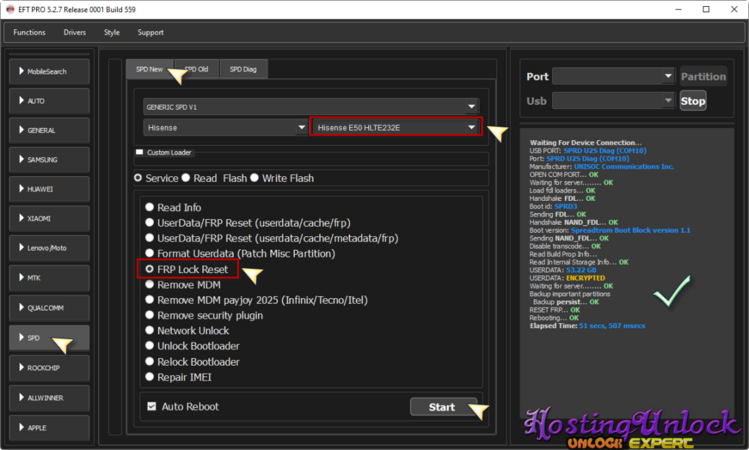Select the SAMSUNG brand sidebar button

(48, 160)
